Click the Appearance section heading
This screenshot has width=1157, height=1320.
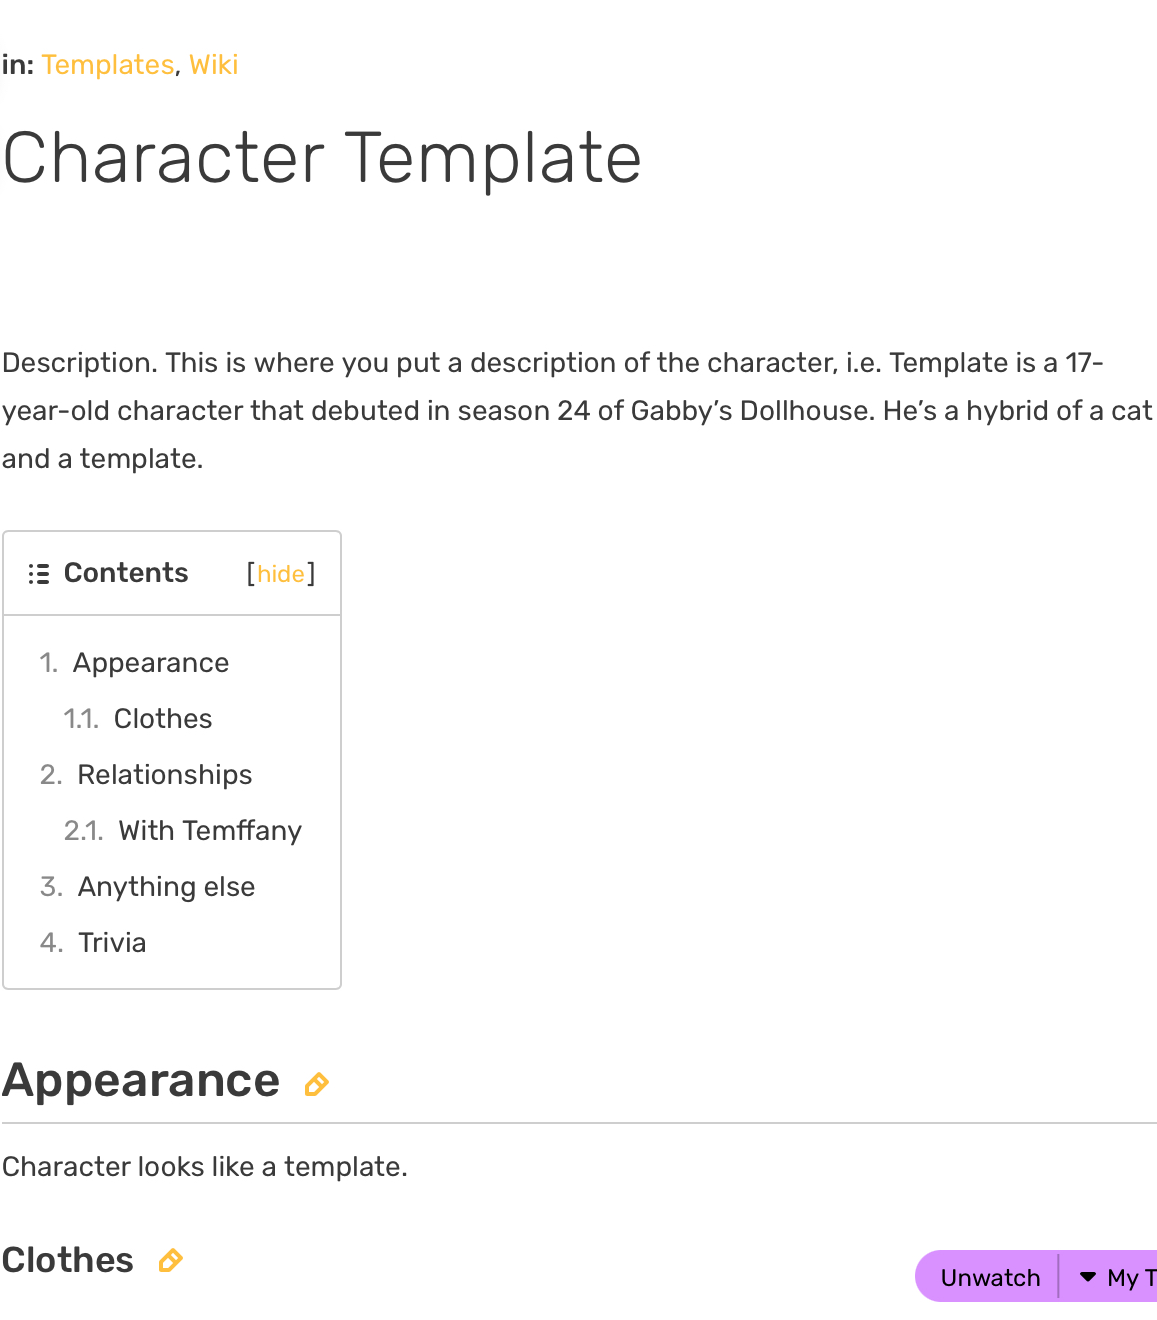(x=141, y=1081)
